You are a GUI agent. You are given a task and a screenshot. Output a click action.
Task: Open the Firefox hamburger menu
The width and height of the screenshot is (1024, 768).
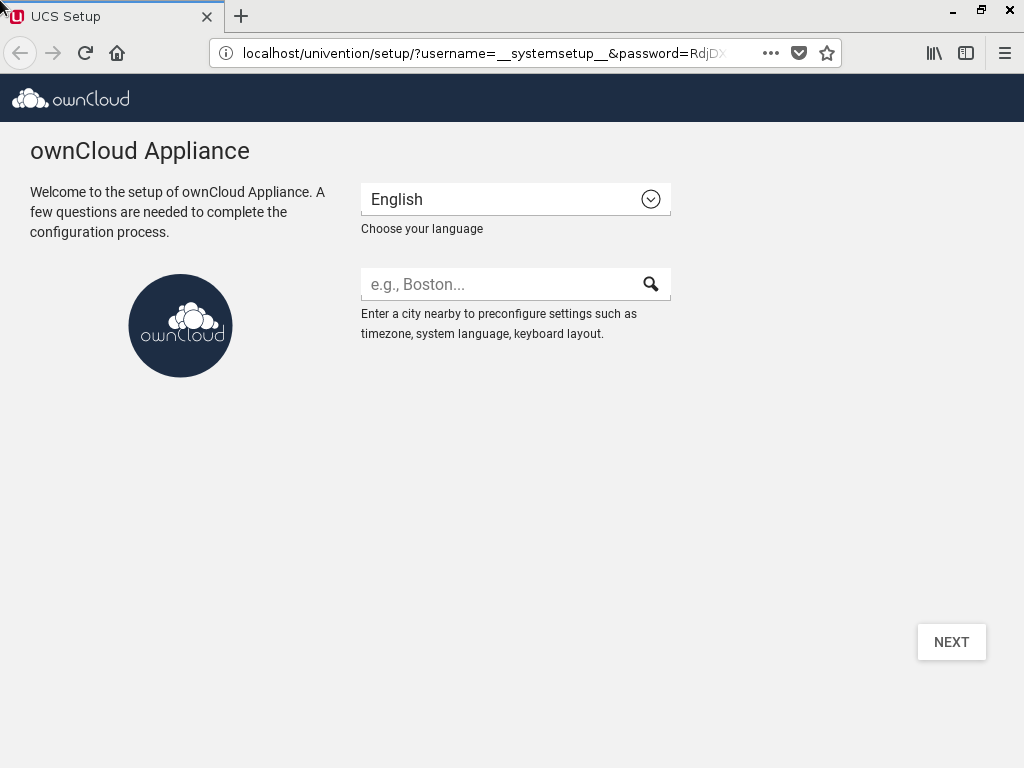pyautogui.click(x=1005, y=53)
